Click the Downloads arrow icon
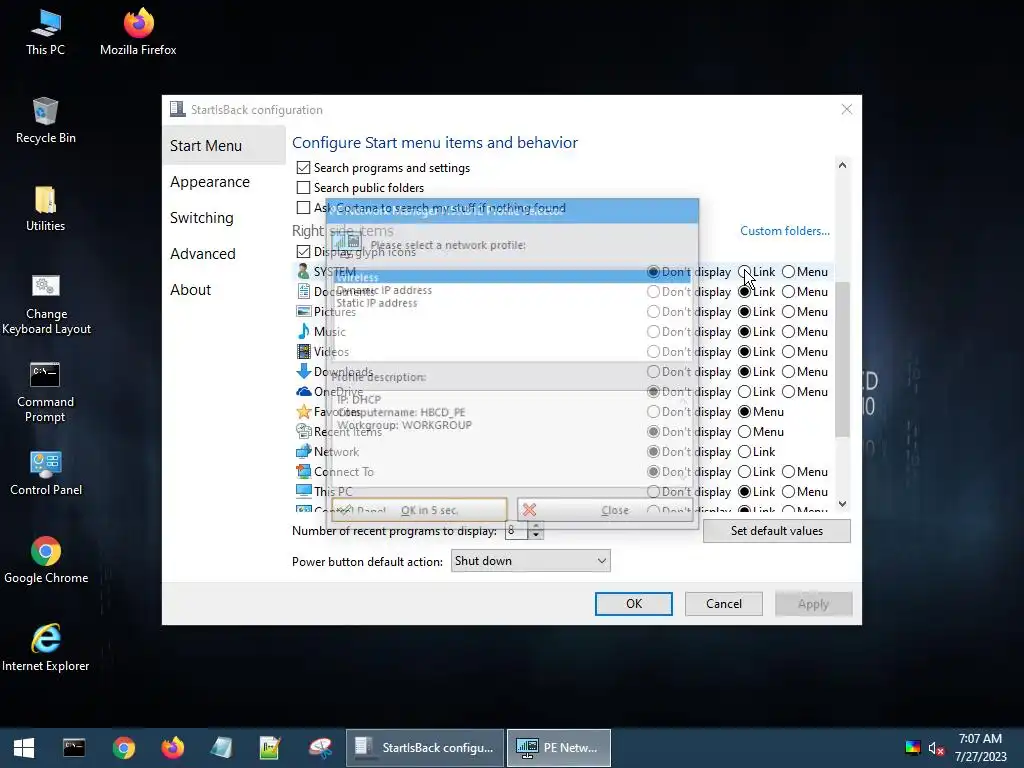 pyautogui.click(x=304, y=372)
